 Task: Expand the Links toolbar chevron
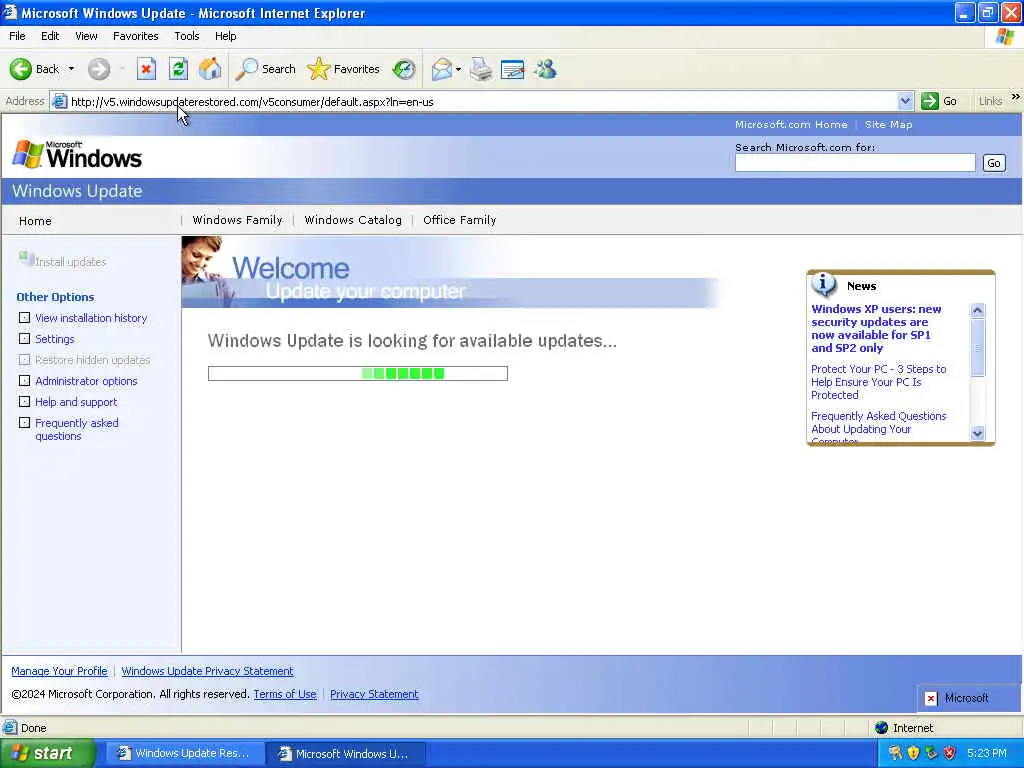[1016, 97]
